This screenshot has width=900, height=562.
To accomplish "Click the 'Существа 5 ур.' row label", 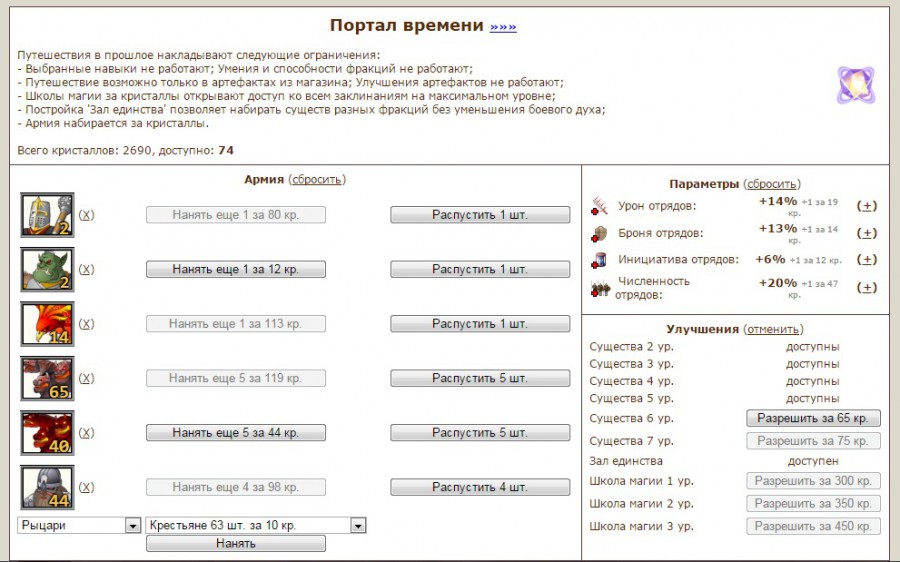I will [x=631, y=398].
